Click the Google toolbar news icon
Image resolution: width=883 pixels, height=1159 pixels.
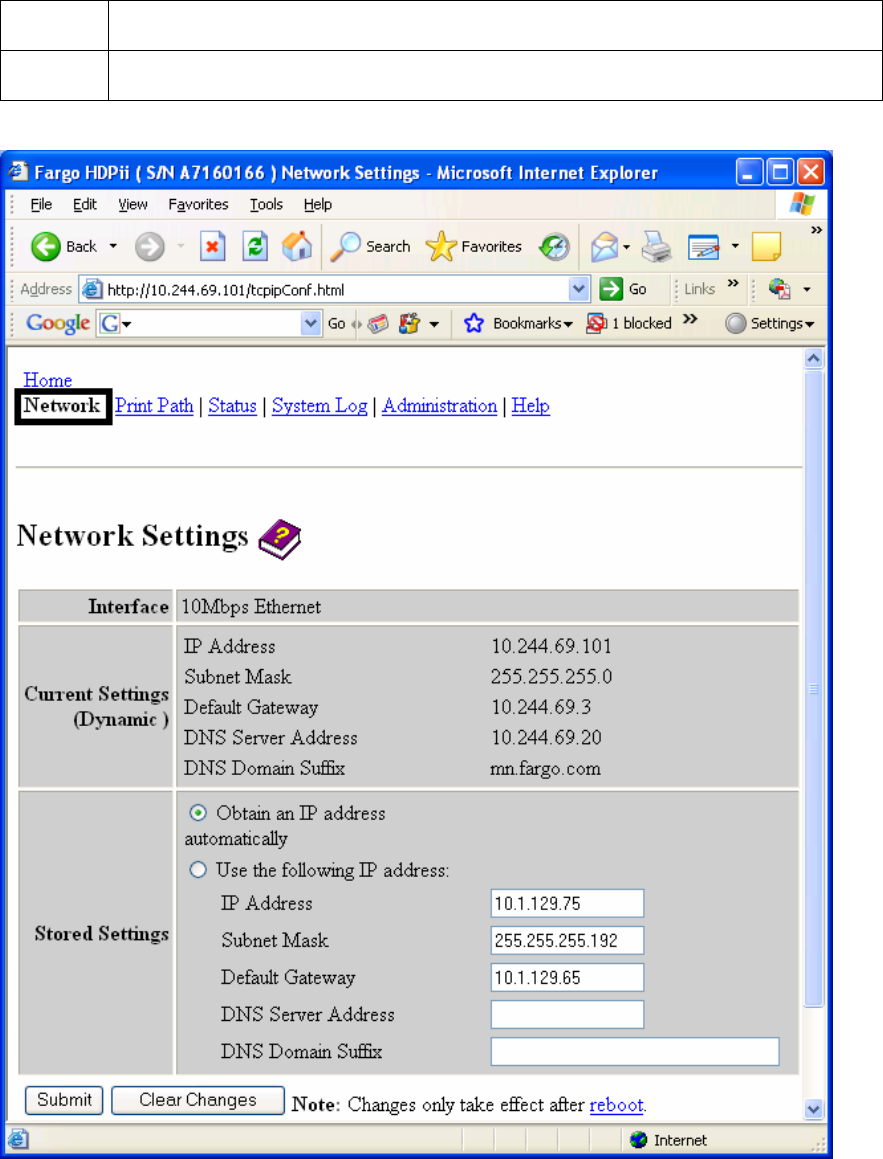coord(378,324)
